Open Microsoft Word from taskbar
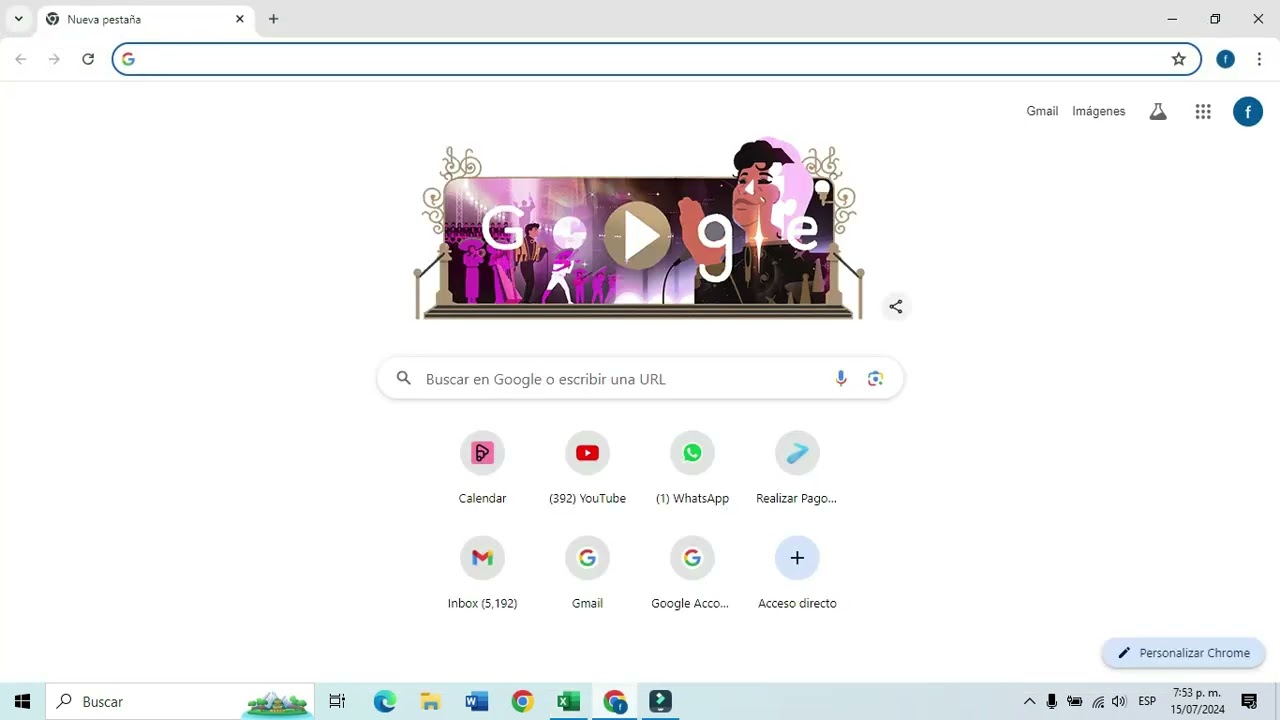This screenshot has width=1280, height=720. coord(476,702)
